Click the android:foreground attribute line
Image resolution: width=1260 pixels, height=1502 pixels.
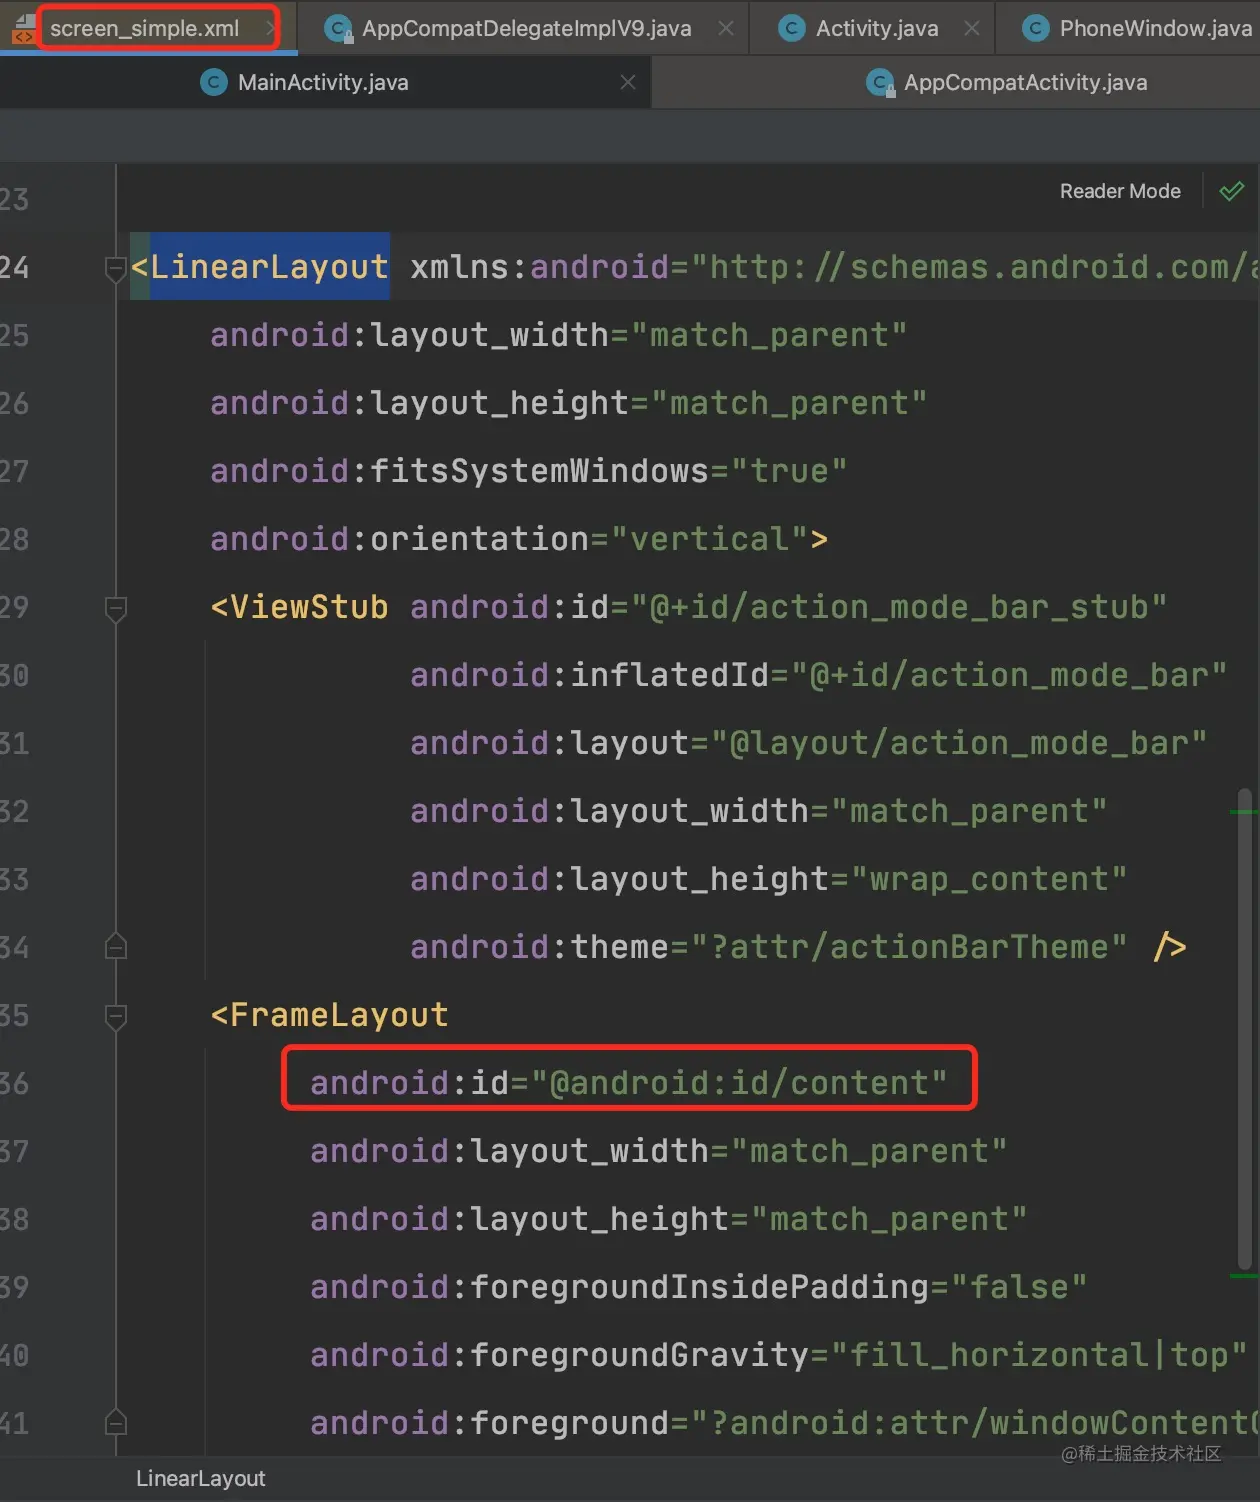(x=785, y=1423)
